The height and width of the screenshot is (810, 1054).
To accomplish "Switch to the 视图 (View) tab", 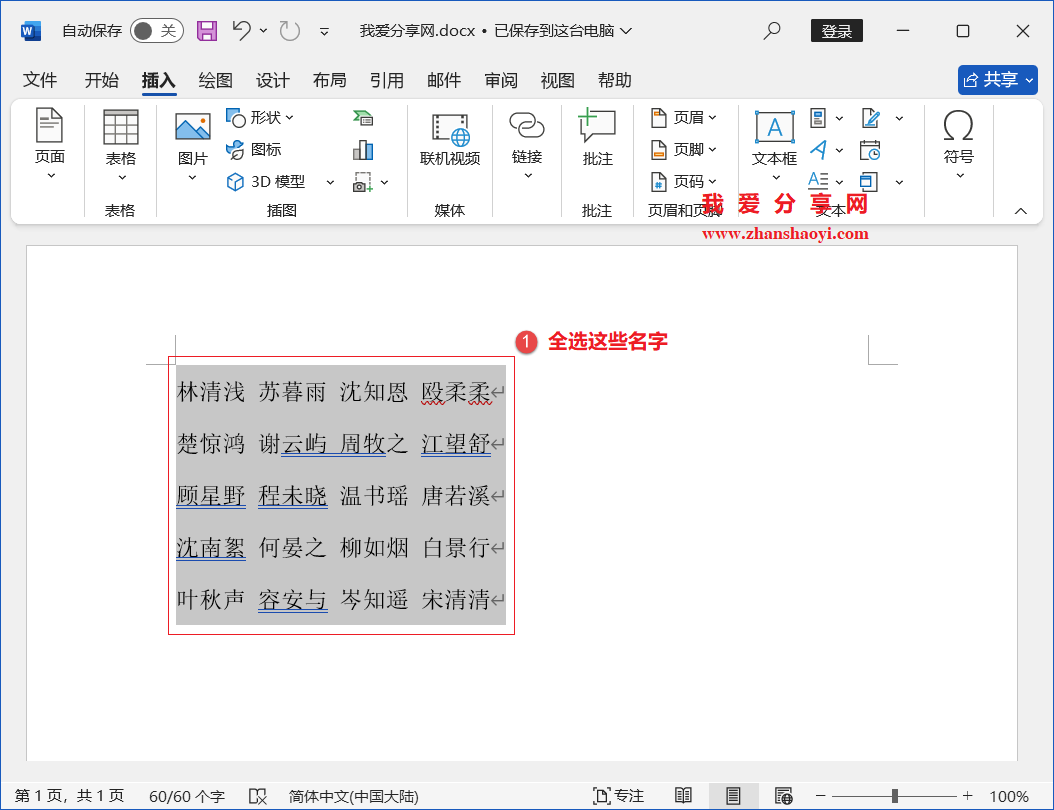I will [x=557, y=80].
